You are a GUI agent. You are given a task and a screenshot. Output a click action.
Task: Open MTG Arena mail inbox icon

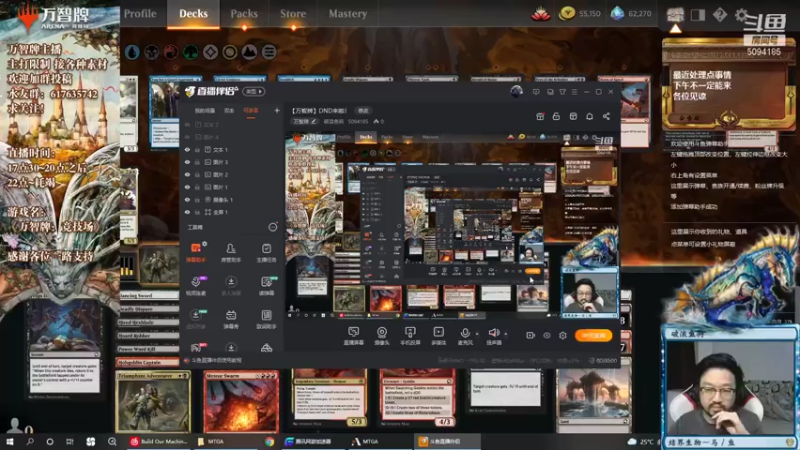[x=675, y=14]
